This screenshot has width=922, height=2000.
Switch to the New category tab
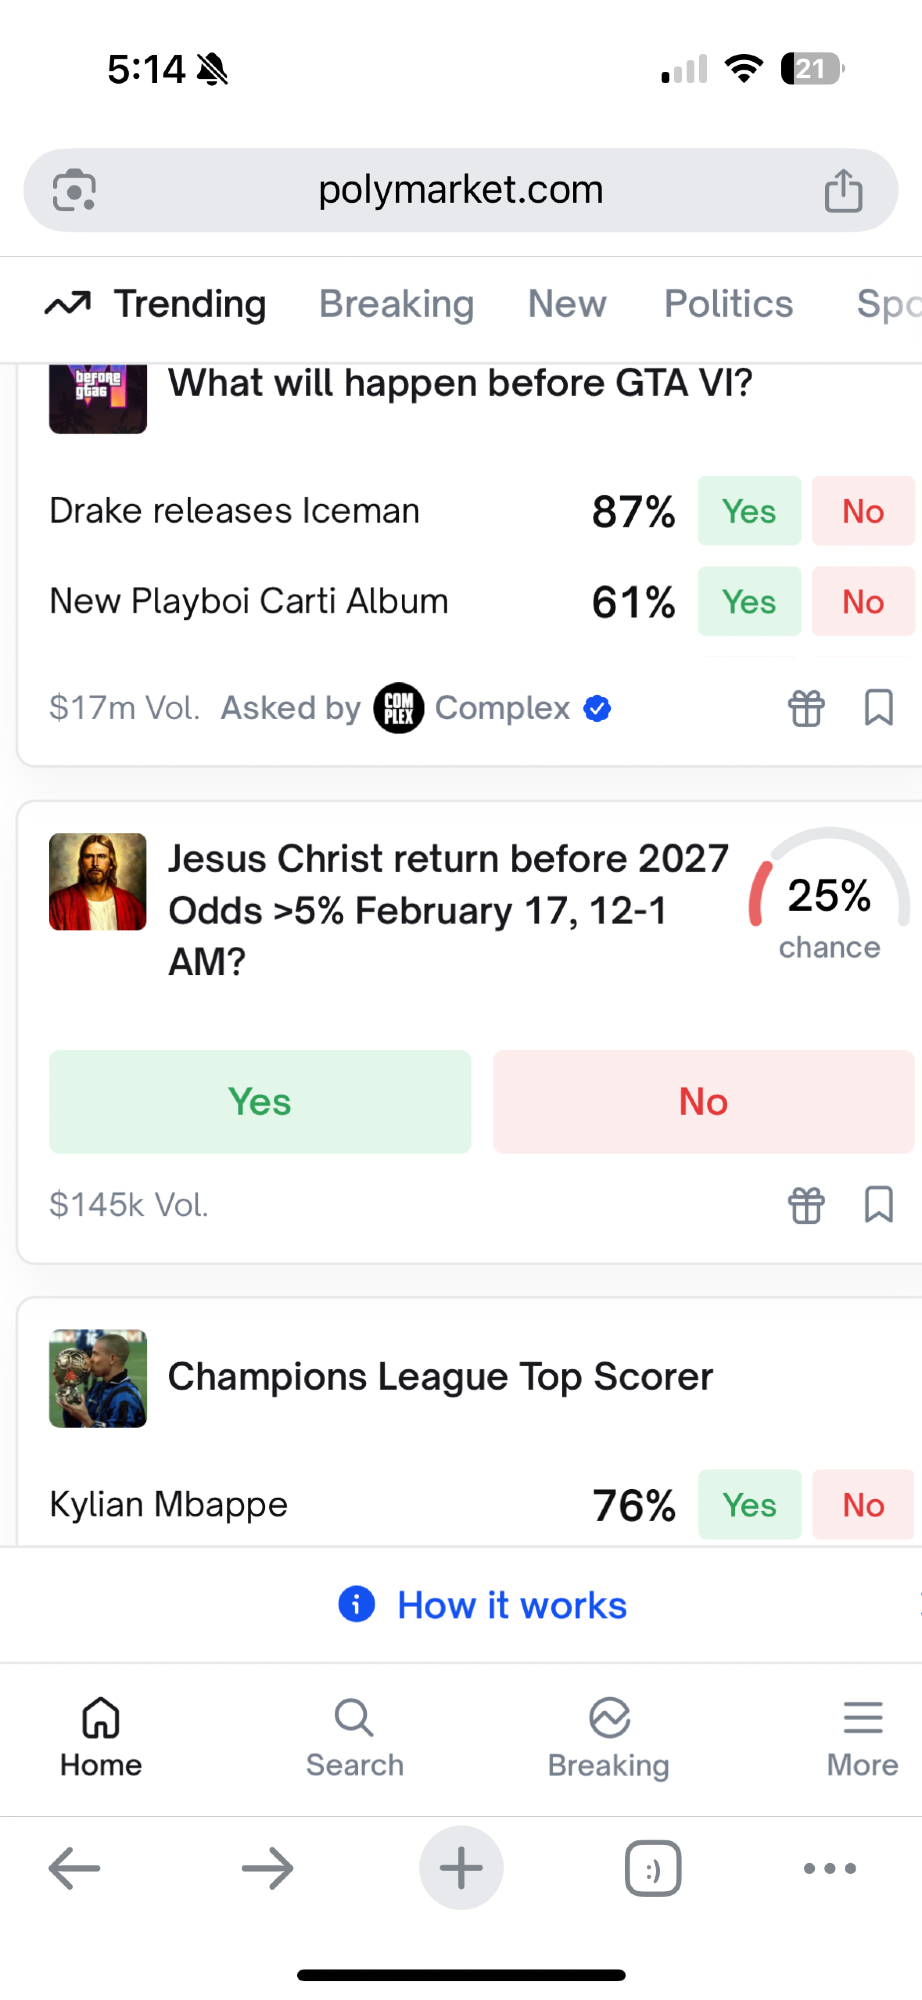coord(567,304)
